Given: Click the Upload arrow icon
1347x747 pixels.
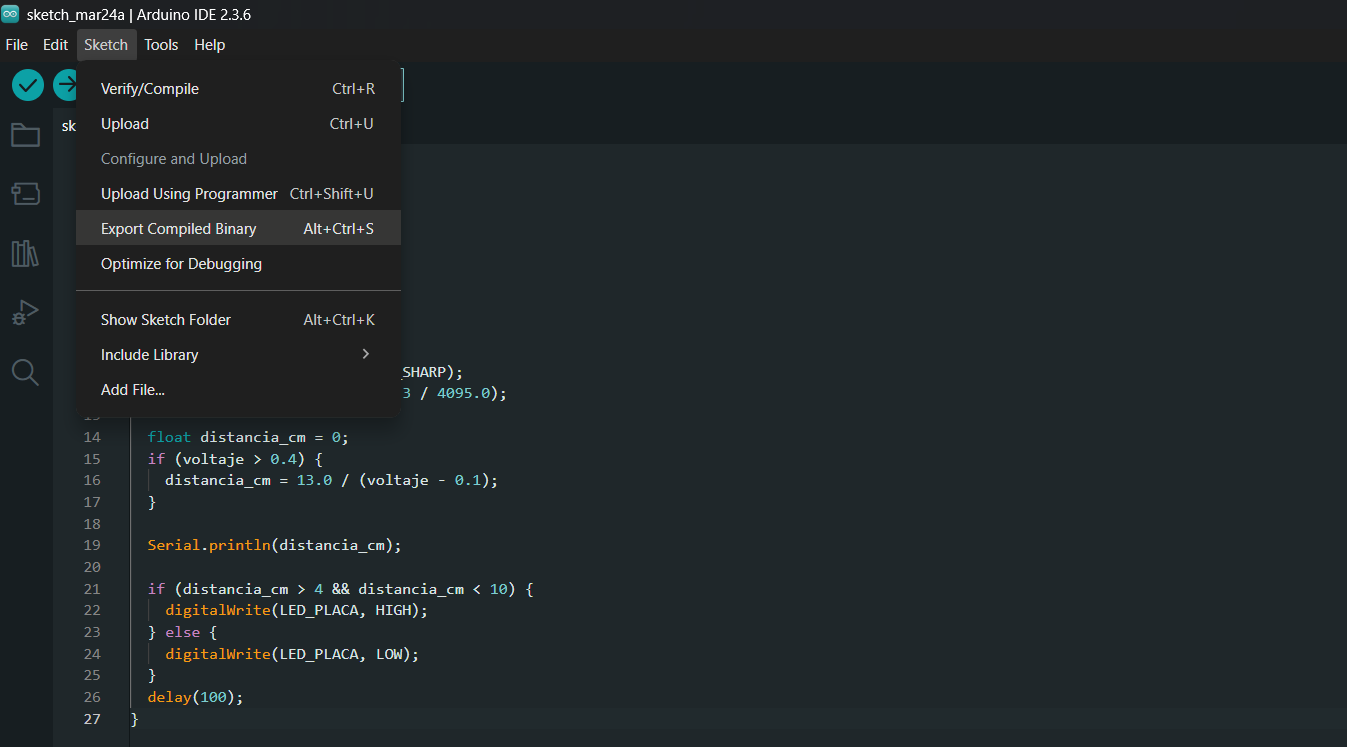Looking at the screenshot, I should (x=65, y=85).
